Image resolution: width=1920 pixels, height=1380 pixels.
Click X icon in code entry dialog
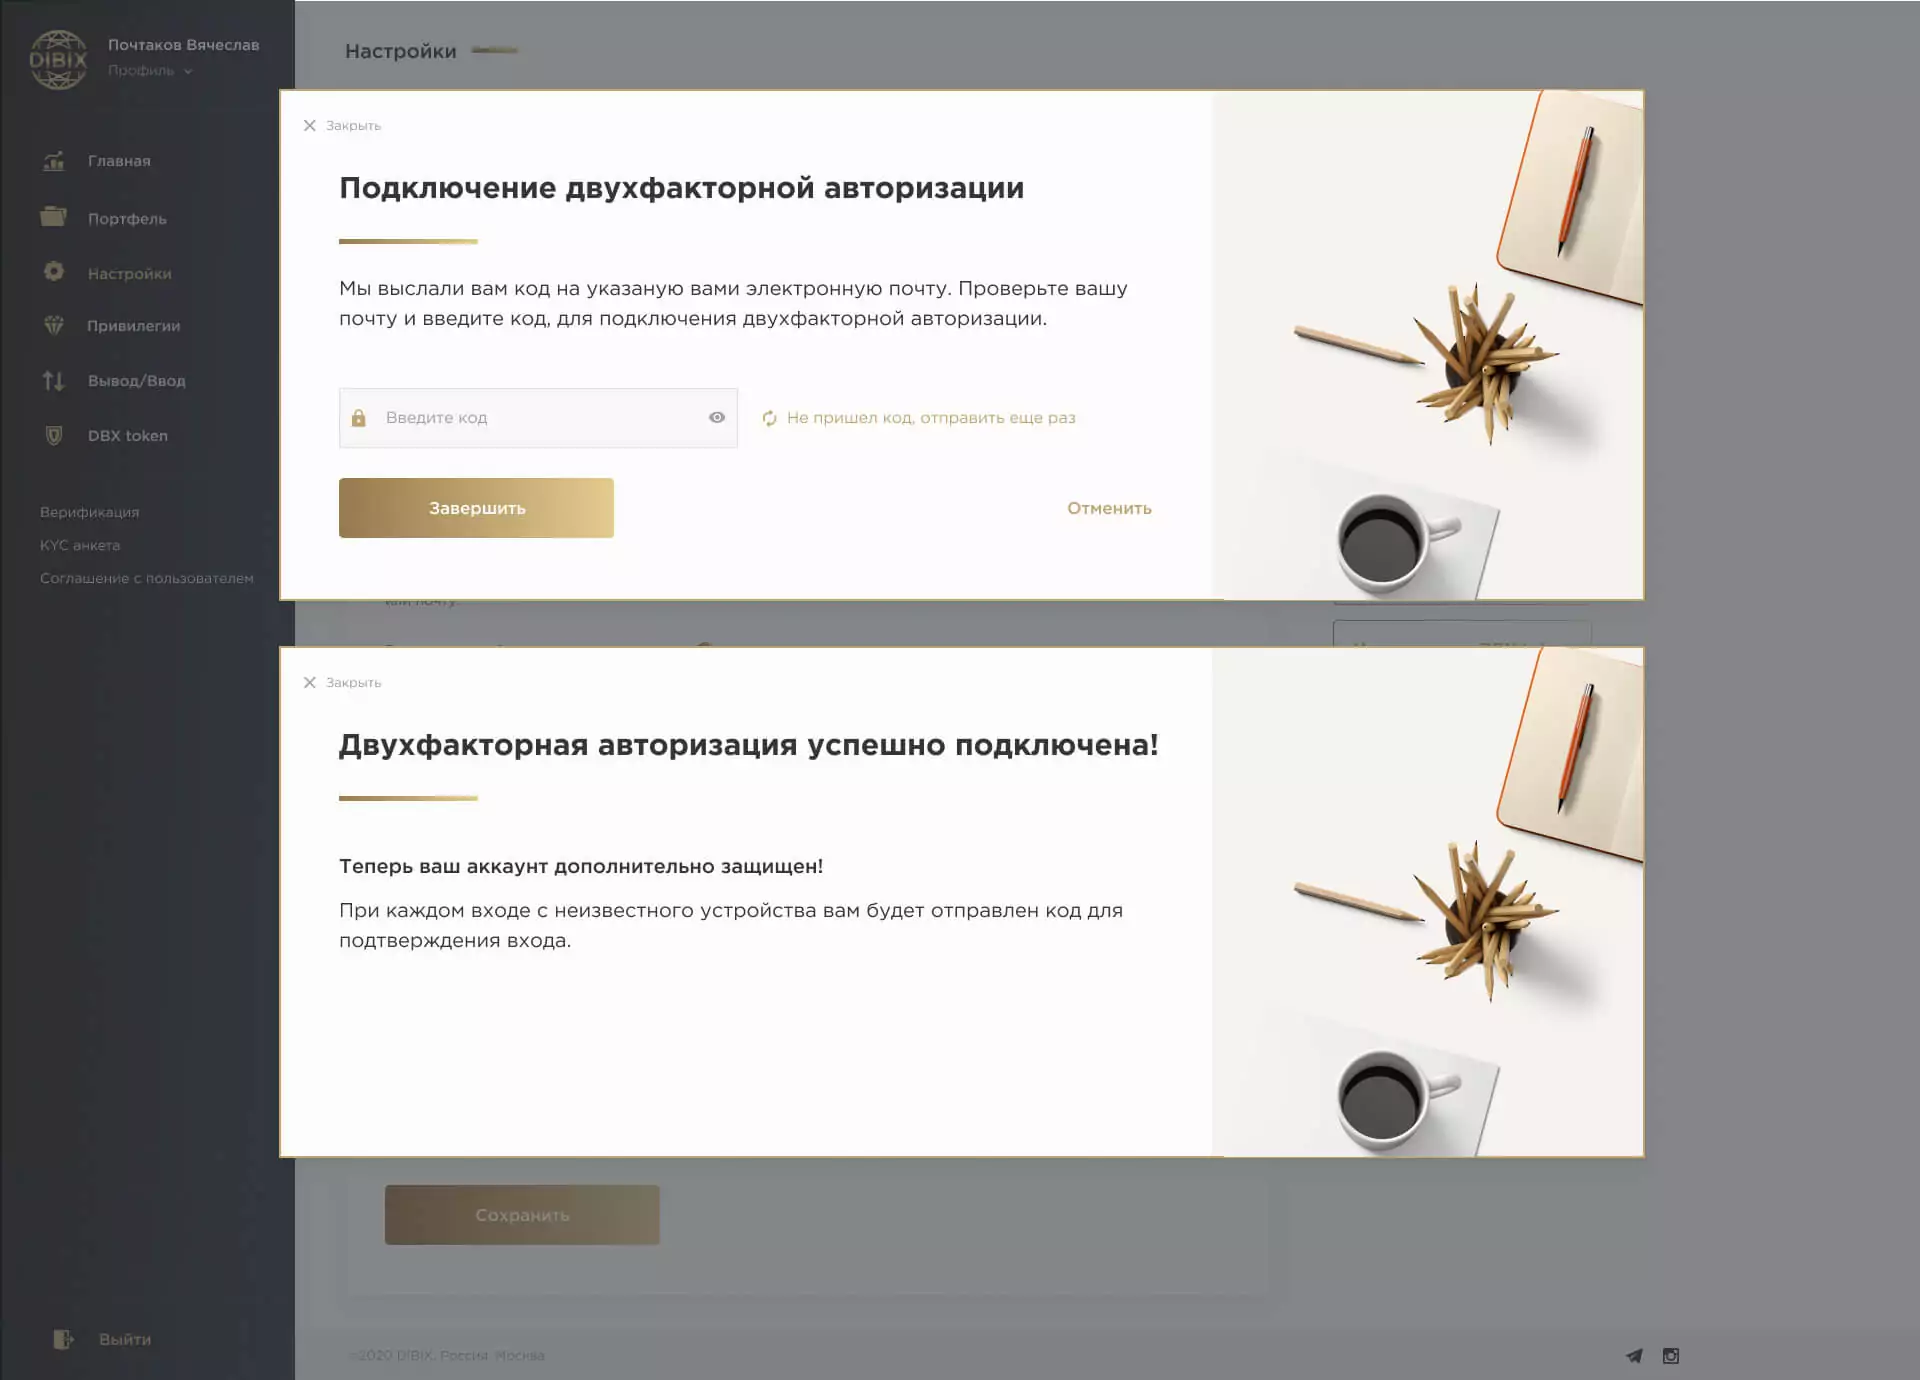tap(310, 125)
